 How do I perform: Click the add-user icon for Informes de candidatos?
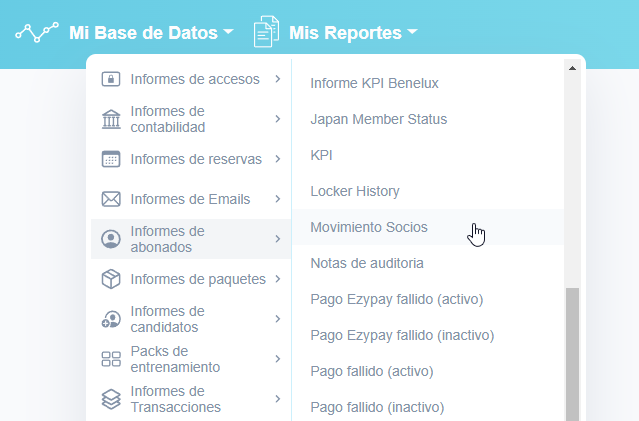point(111,319)
